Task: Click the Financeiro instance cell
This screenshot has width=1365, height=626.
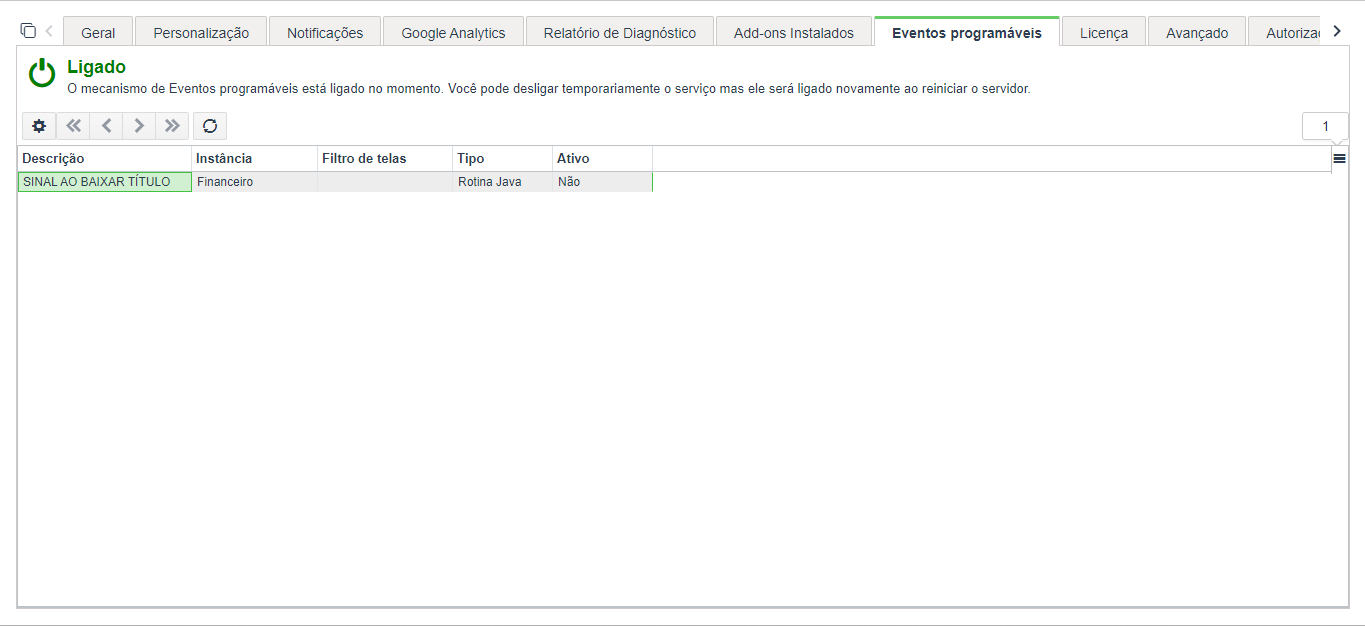Action: click(254, 182)
